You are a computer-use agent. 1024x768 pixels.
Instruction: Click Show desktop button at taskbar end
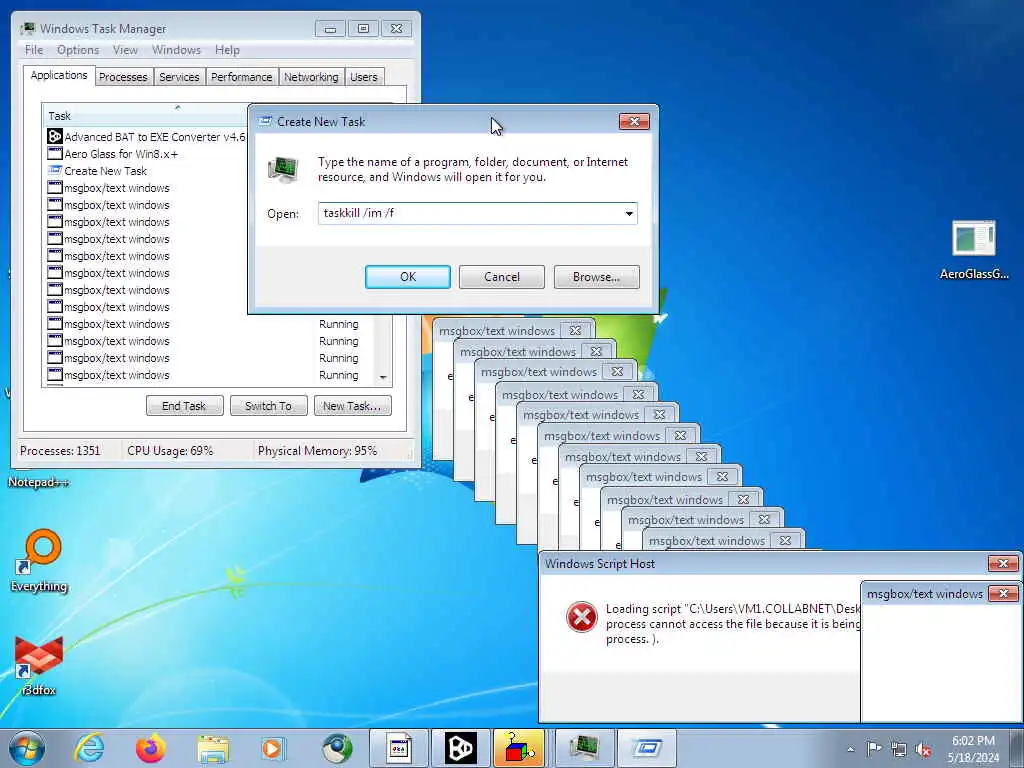click(x=1017, y=748)
